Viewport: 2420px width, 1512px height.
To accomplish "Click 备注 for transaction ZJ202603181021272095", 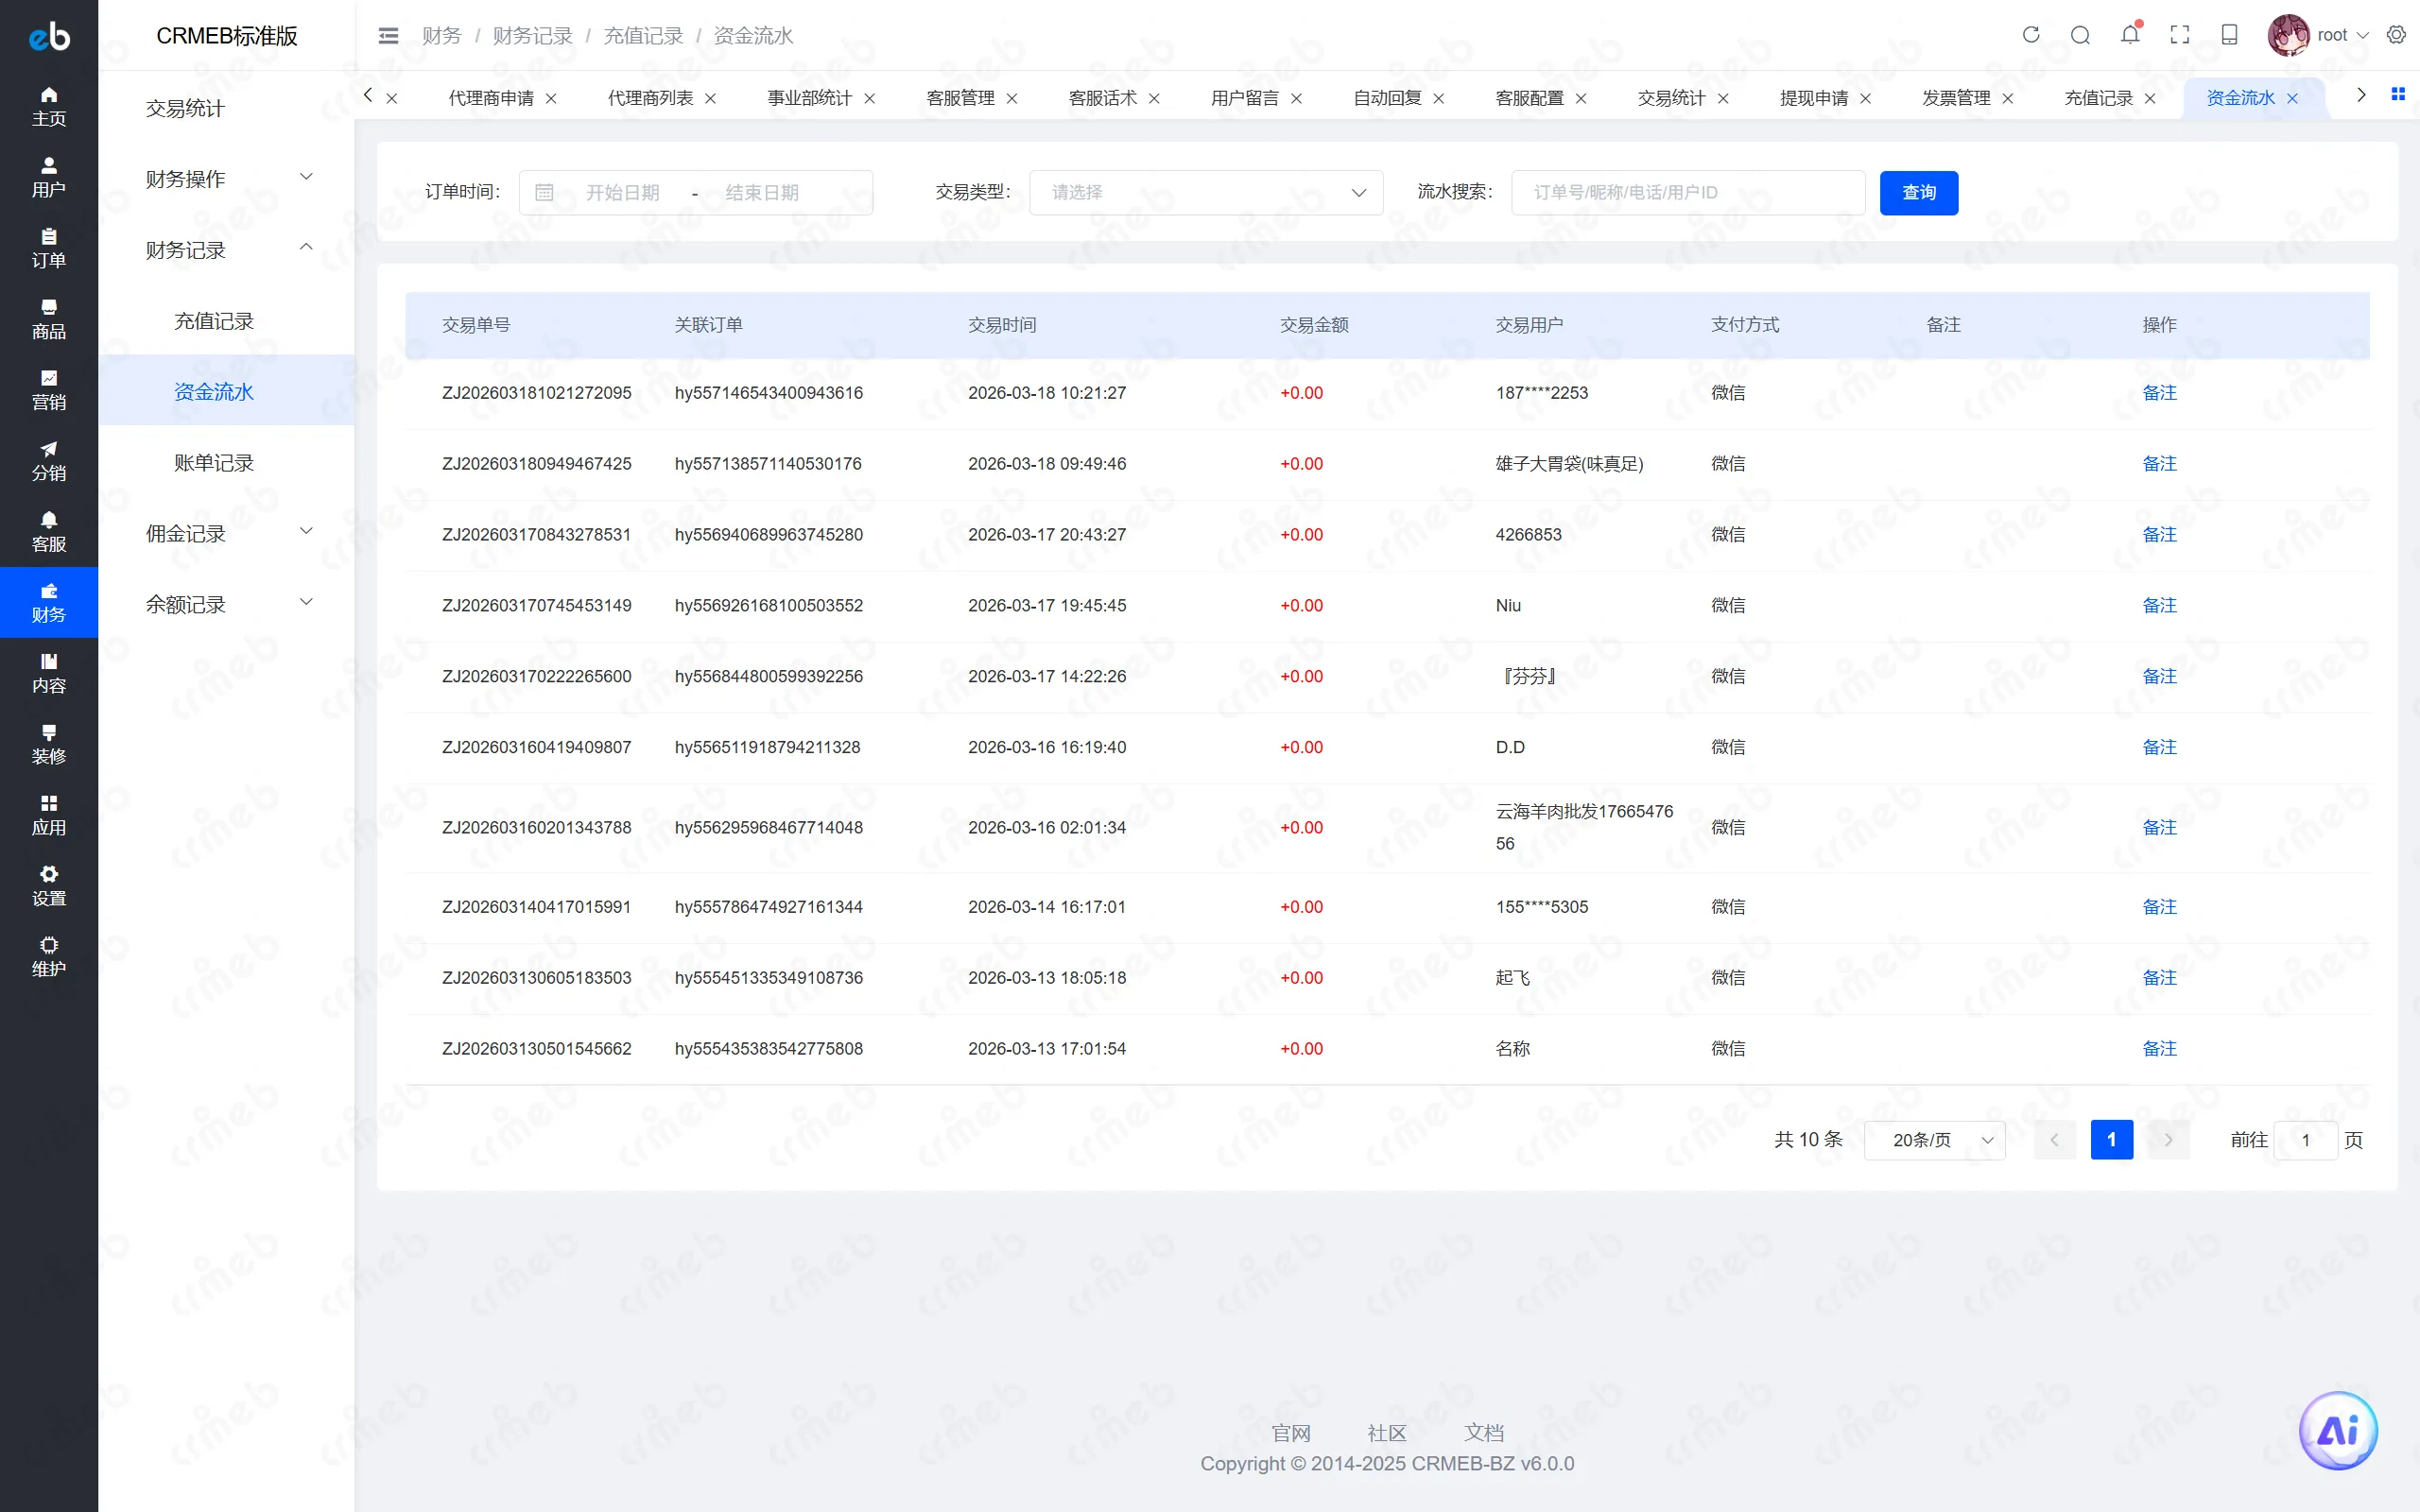I will (x=2159, y=393).
